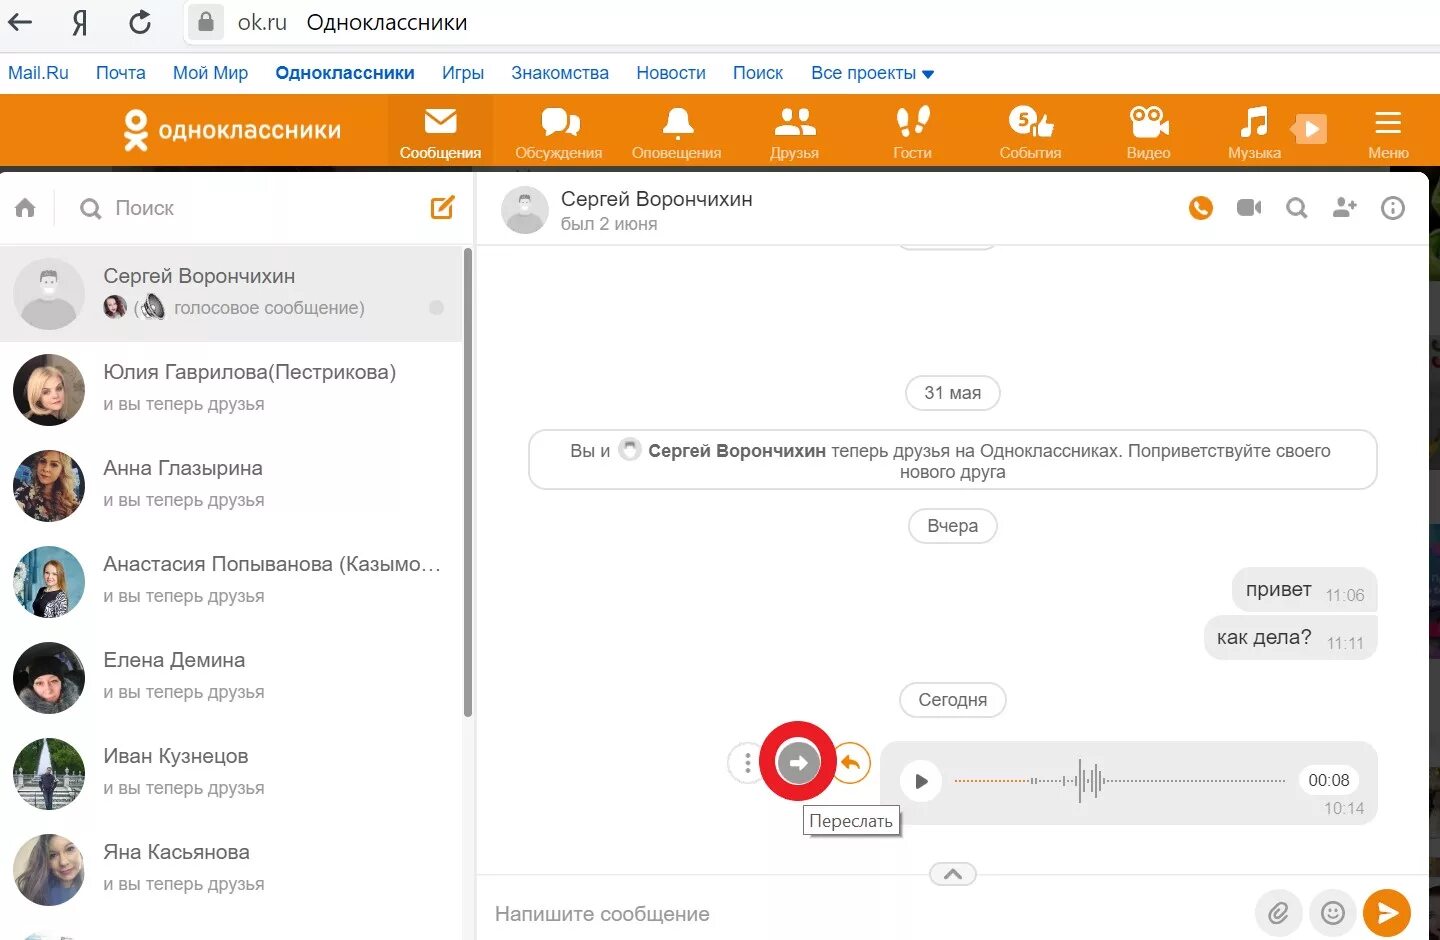Open the Сообщения tab
Viewport: 1440px width, 940px height.
[x=440, y=131]
